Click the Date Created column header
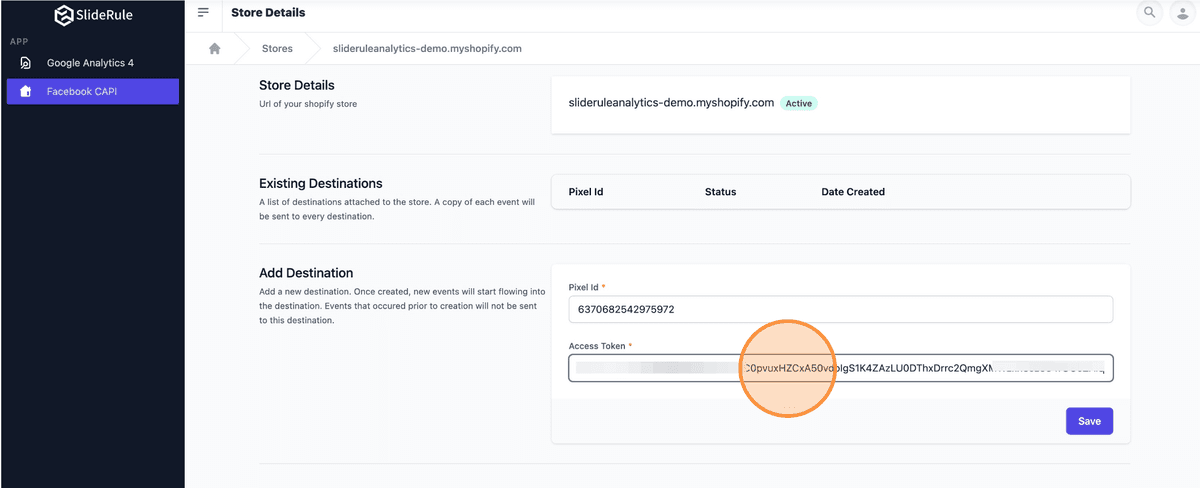The image size is (1200, 488). [853, 192]
